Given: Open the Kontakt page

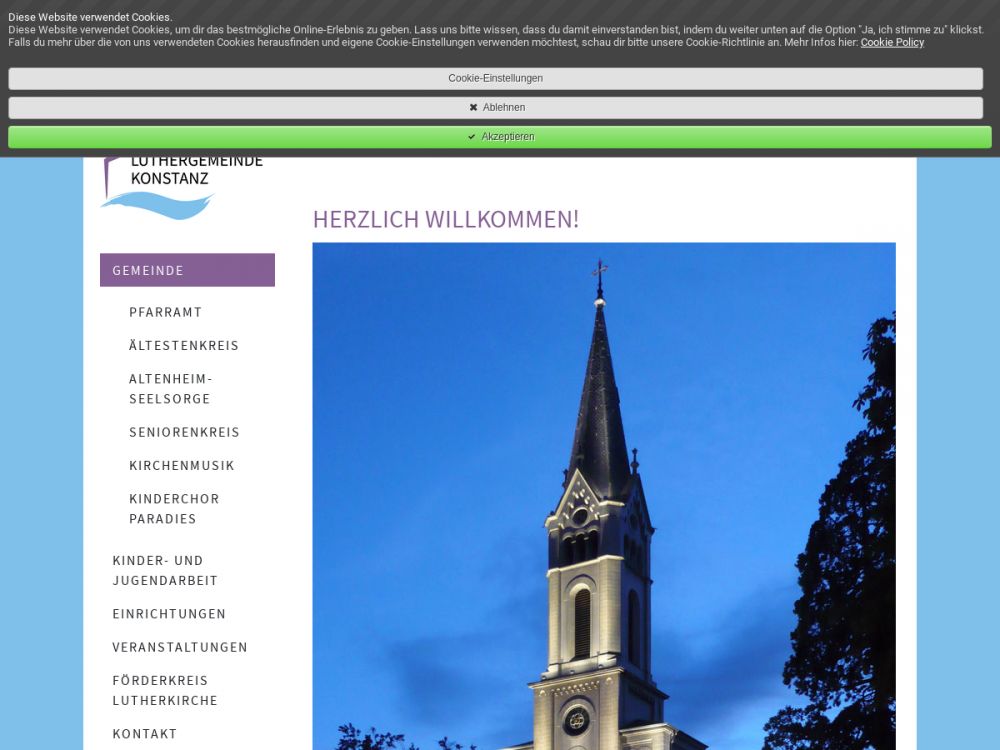Looking at the screenshot, I should [x=145, y=734].
